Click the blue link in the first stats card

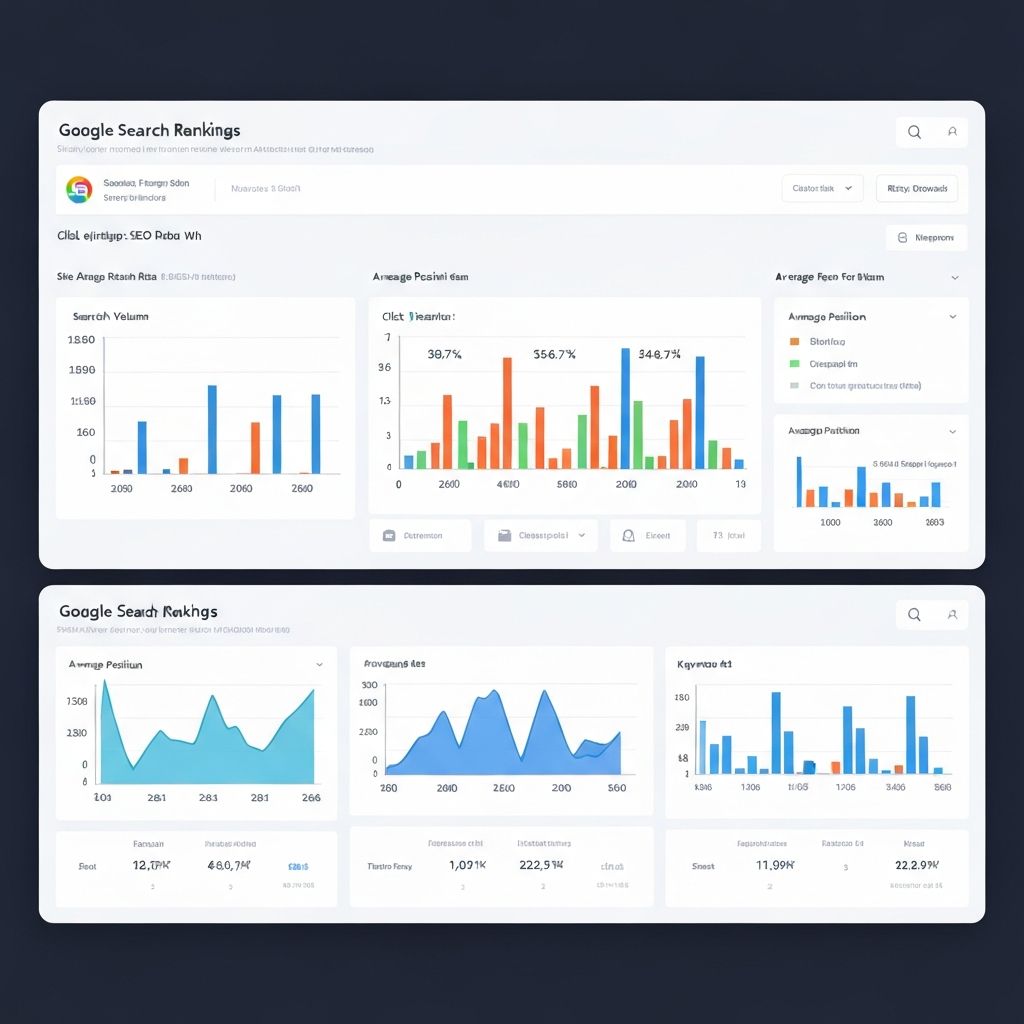pyautogui.click(x=298, y=867)
